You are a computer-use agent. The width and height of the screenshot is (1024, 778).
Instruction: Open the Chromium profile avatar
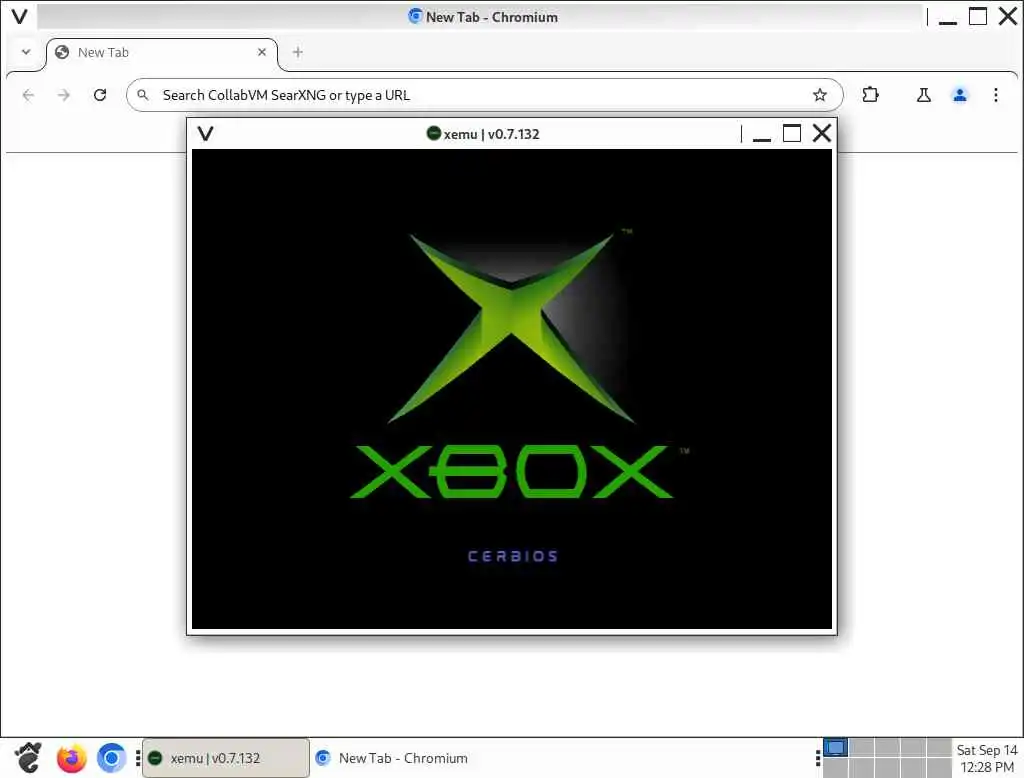tap(959, 95)
